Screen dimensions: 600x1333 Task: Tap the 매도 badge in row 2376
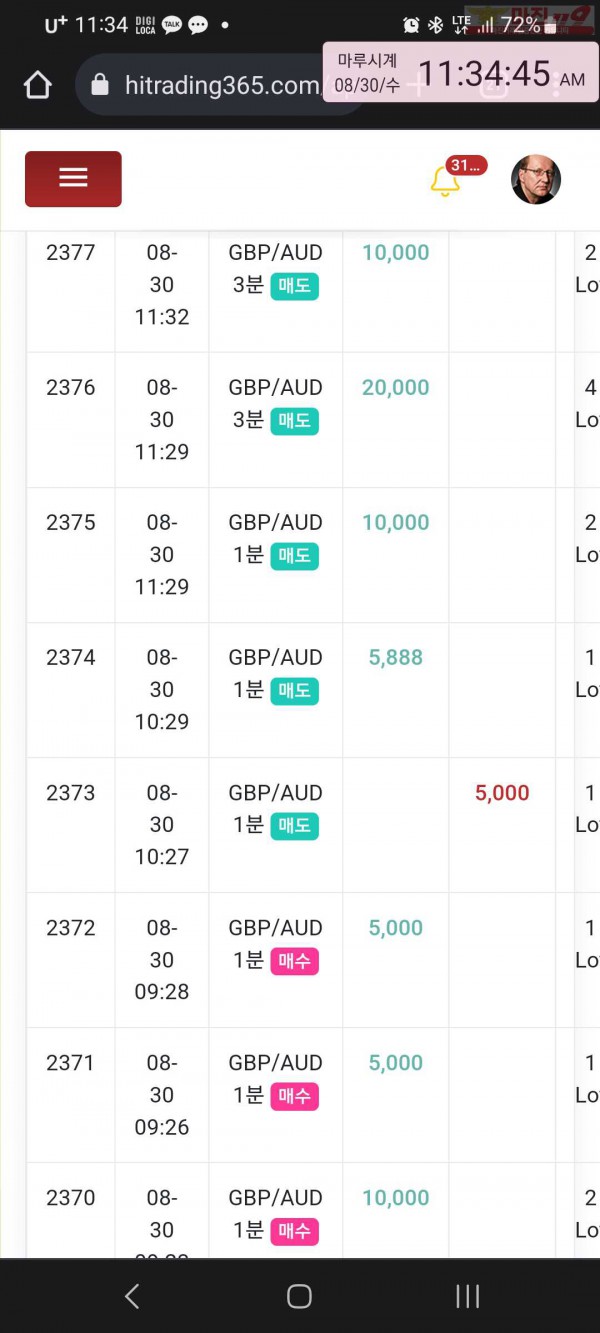coord(295,421)
